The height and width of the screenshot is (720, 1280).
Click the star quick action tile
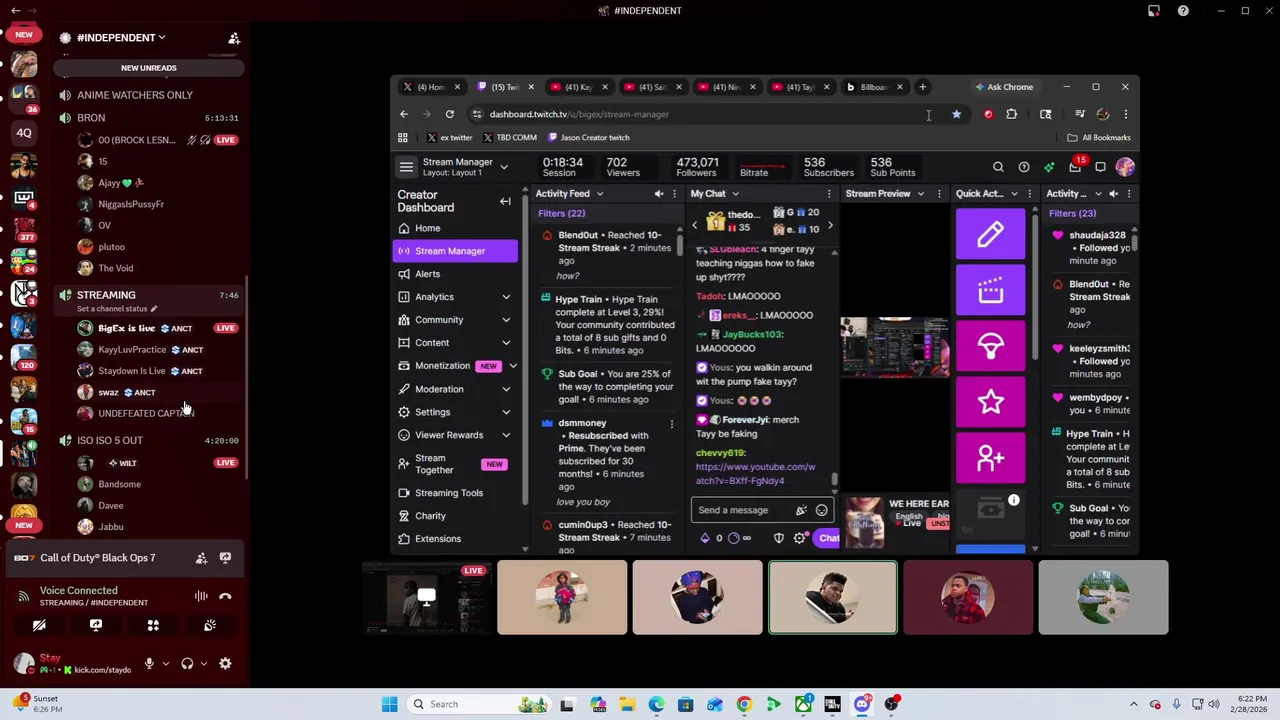tap(990, 402)
